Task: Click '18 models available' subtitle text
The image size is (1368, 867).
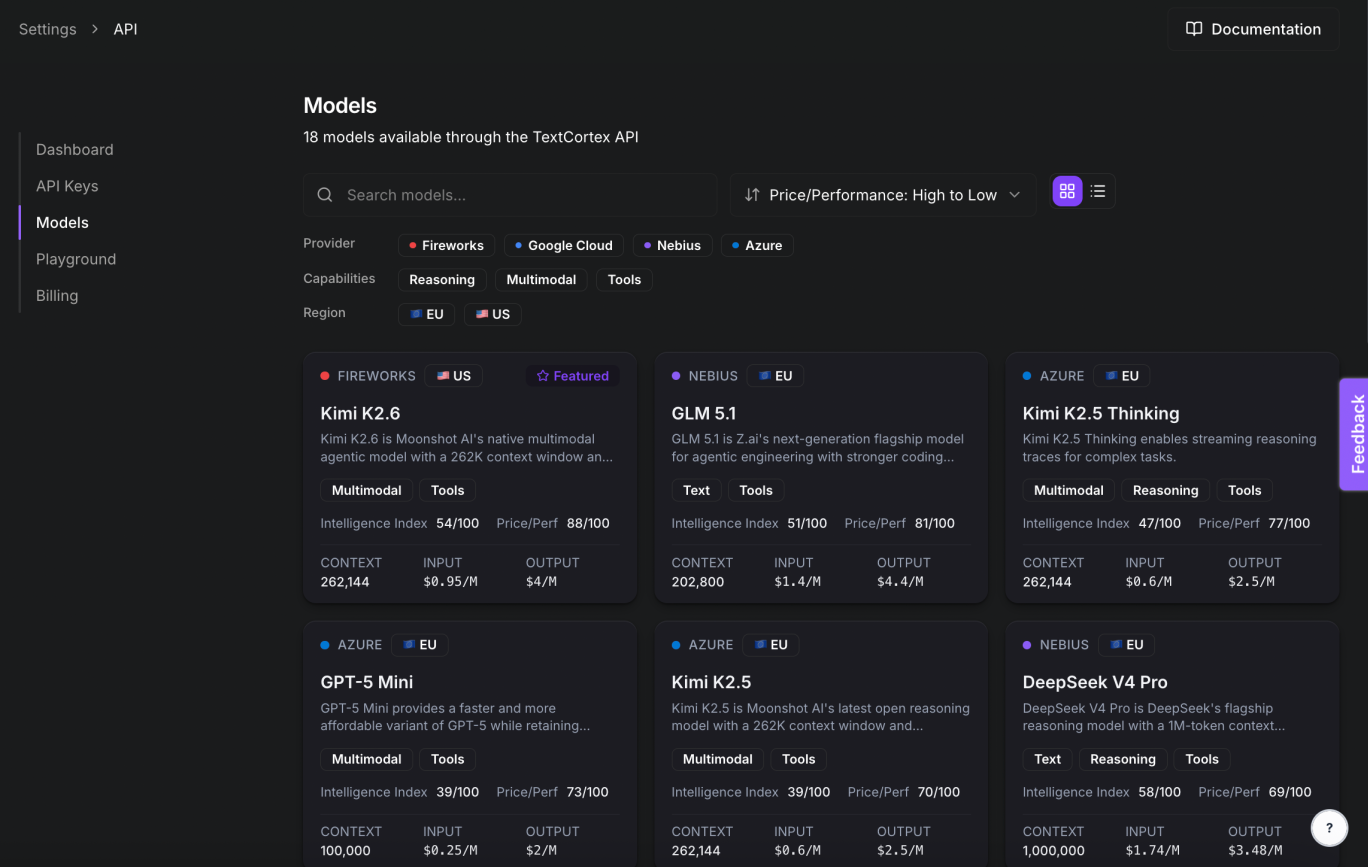Action: [x=471, y=137]
